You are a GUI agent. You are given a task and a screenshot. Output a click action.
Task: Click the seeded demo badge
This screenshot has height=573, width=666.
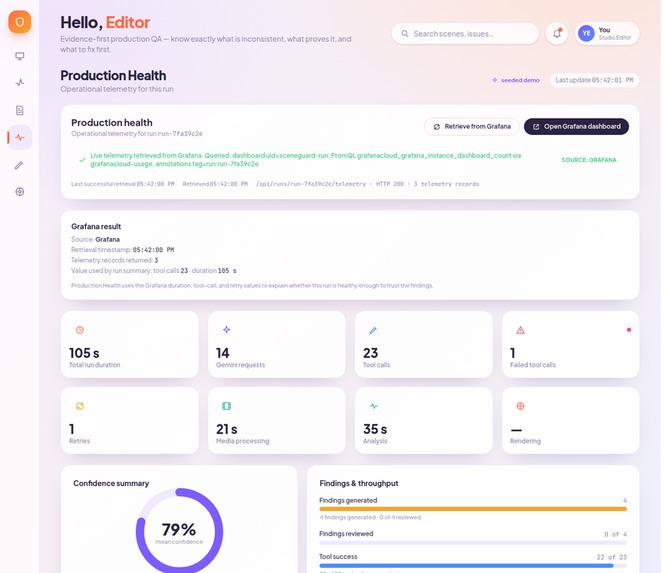point(516,80)
